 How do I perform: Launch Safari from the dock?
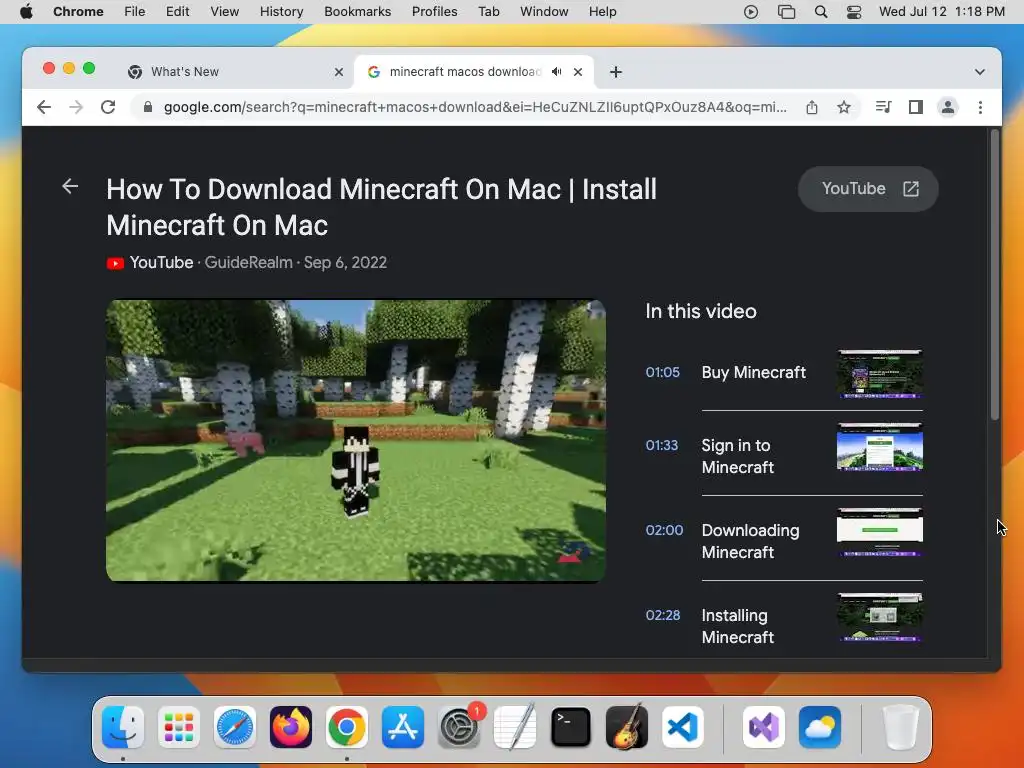click(234, 727)
